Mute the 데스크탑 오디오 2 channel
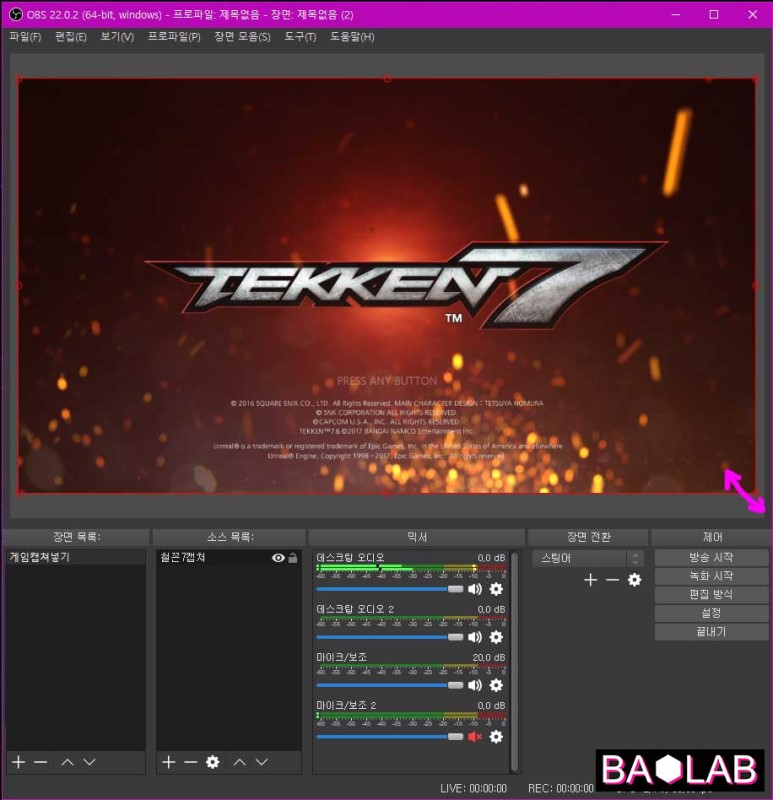The image size is (773, 800). tap(475, 637)
